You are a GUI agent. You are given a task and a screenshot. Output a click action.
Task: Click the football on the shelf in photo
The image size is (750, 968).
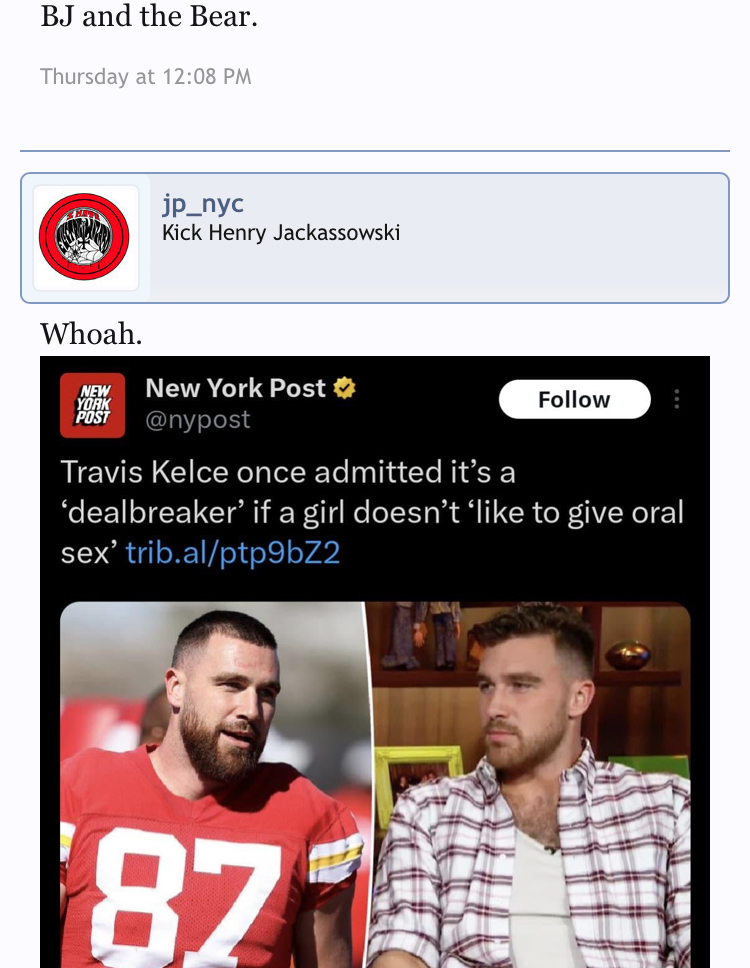click(x=628, y=656)
